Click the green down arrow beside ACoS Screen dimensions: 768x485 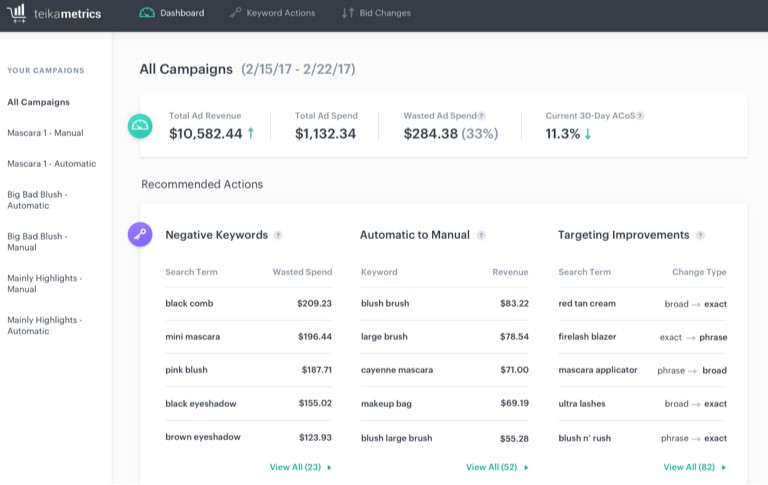pyautogui.click(x=588, y=134)
